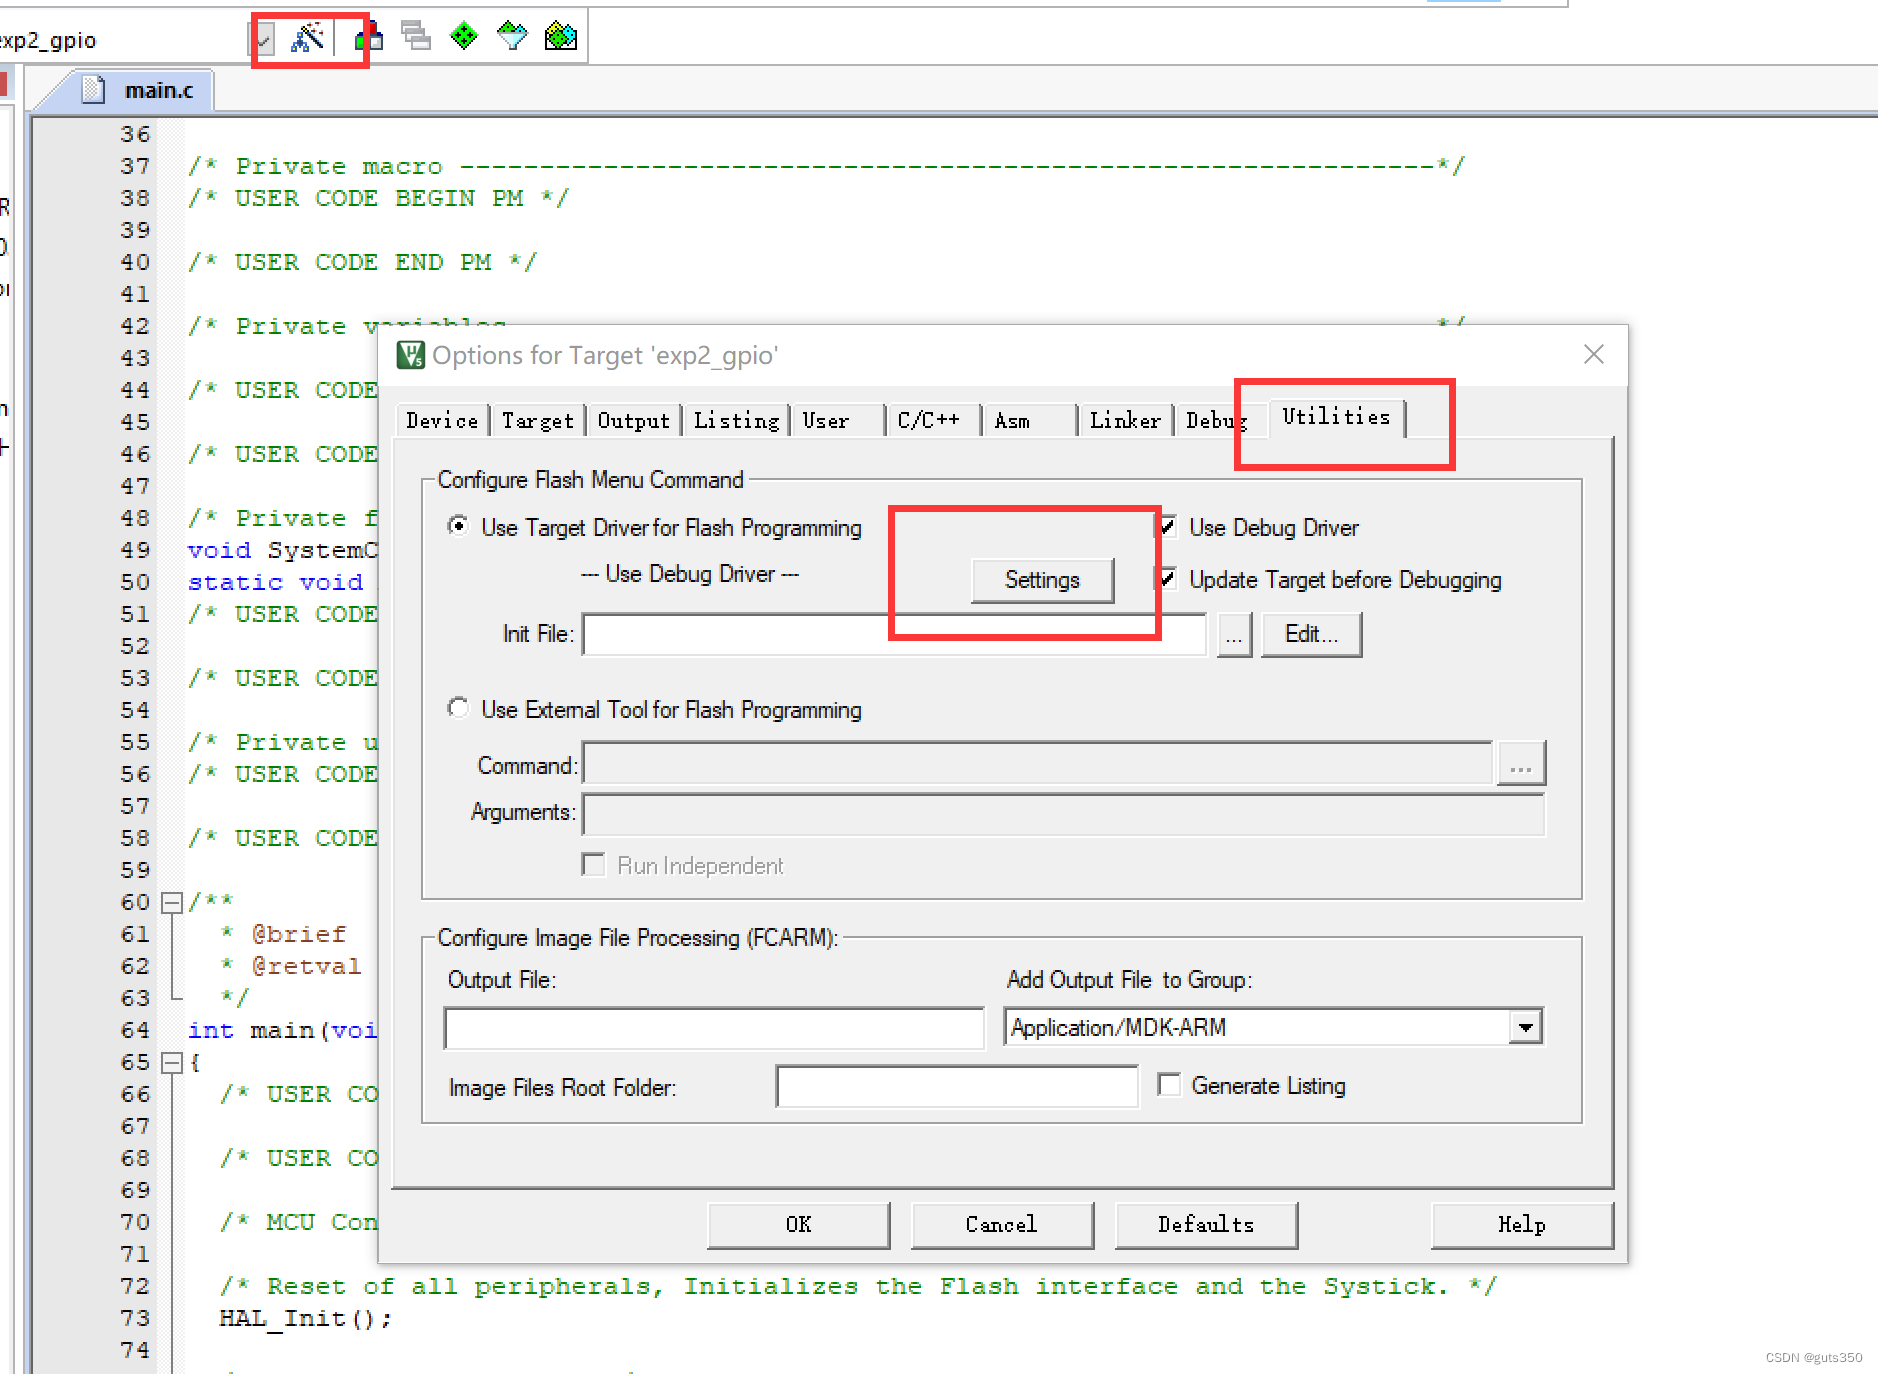Click the Defaults button
Screen dimensions: 1878x1374
tap(1205, 1224)
